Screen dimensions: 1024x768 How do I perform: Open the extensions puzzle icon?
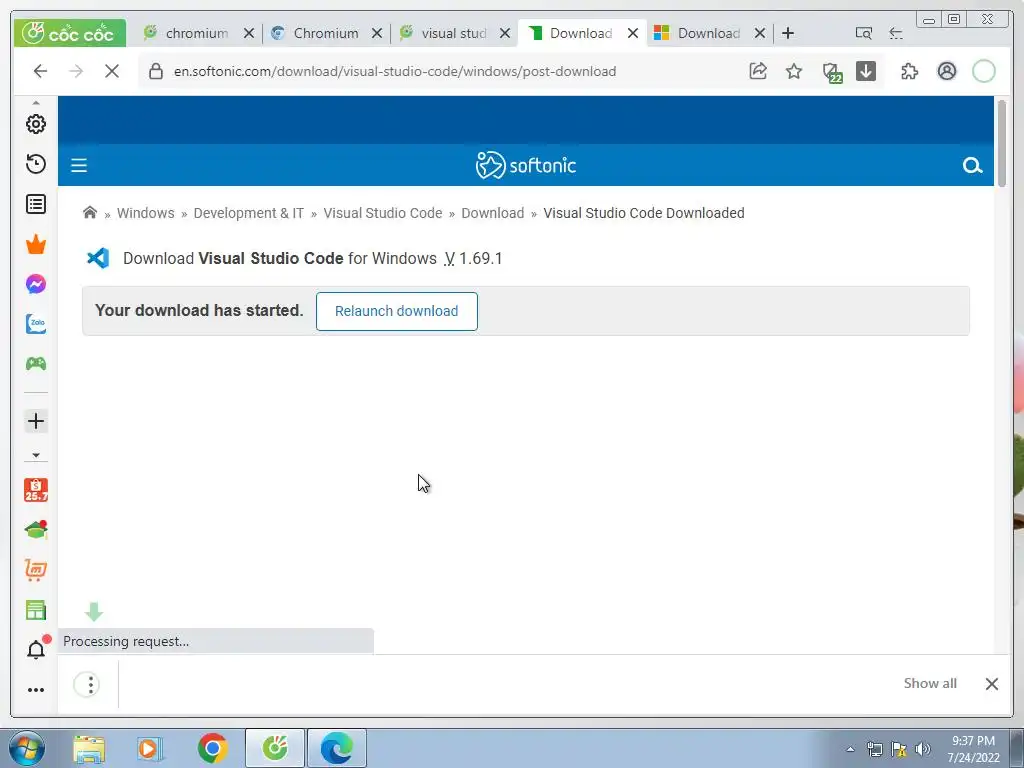pyautogui.click(x=909, y=71)
